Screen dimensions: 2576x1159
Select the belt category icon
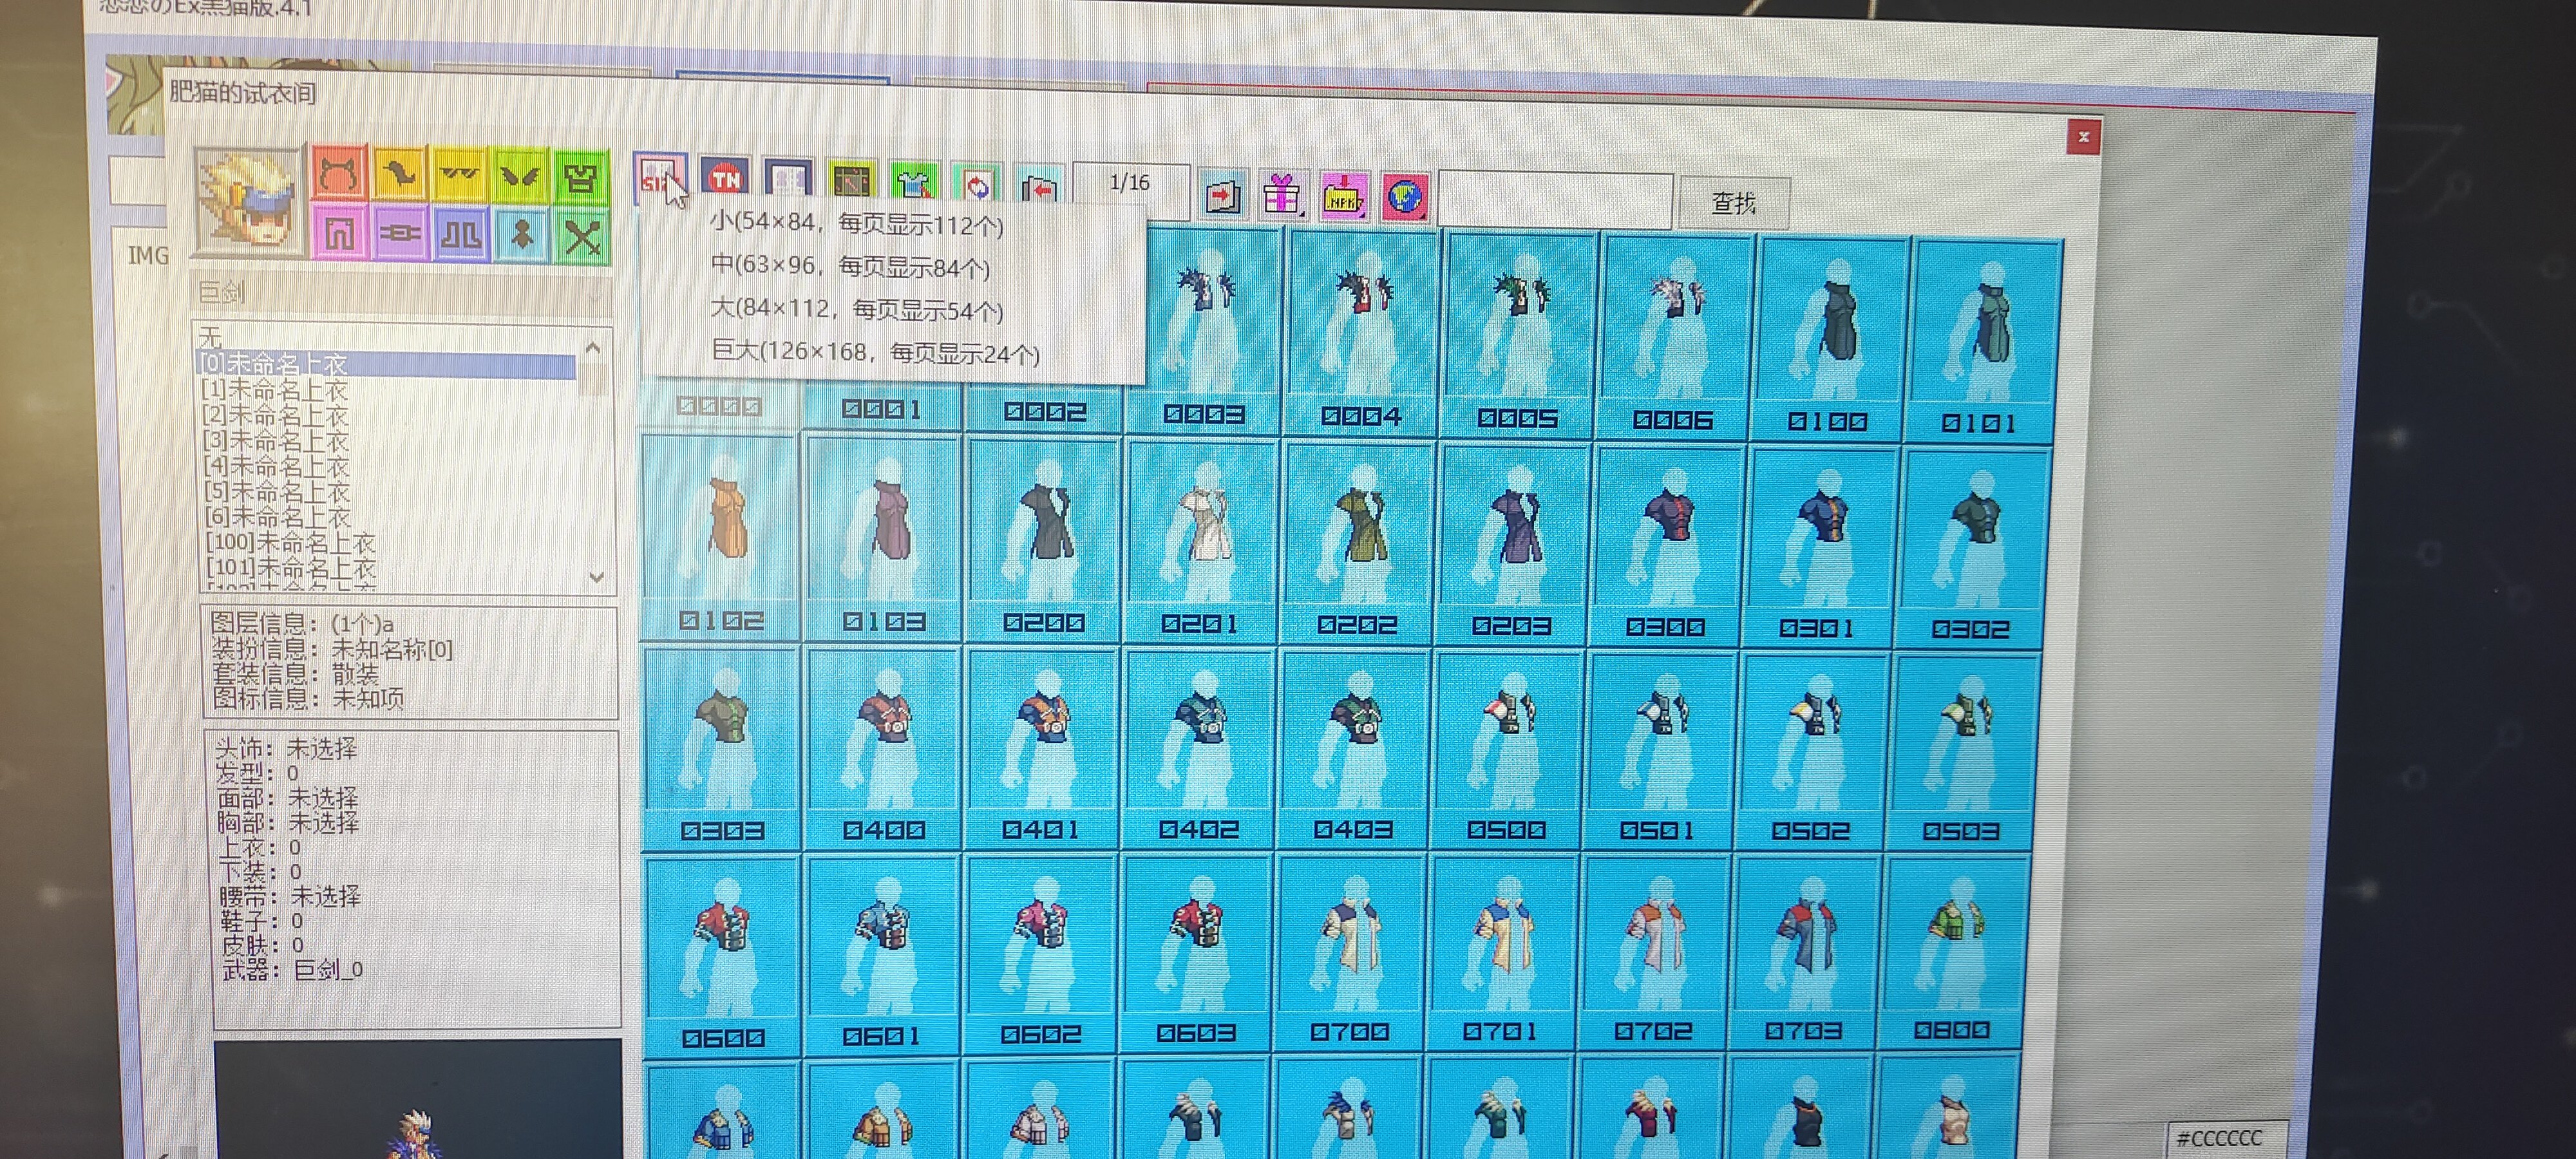click(x=399, y=235)
